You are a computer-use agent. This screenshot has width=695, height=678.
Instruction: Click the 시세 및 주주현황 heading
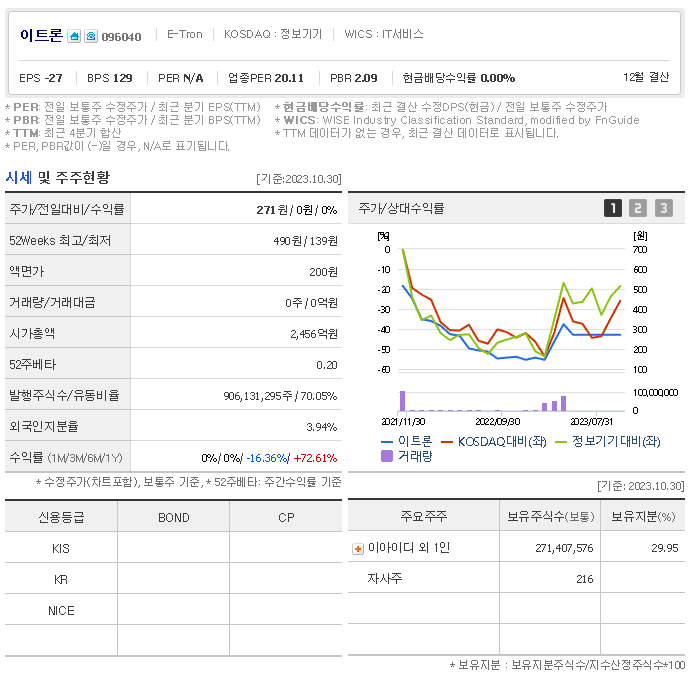(58, 178)
